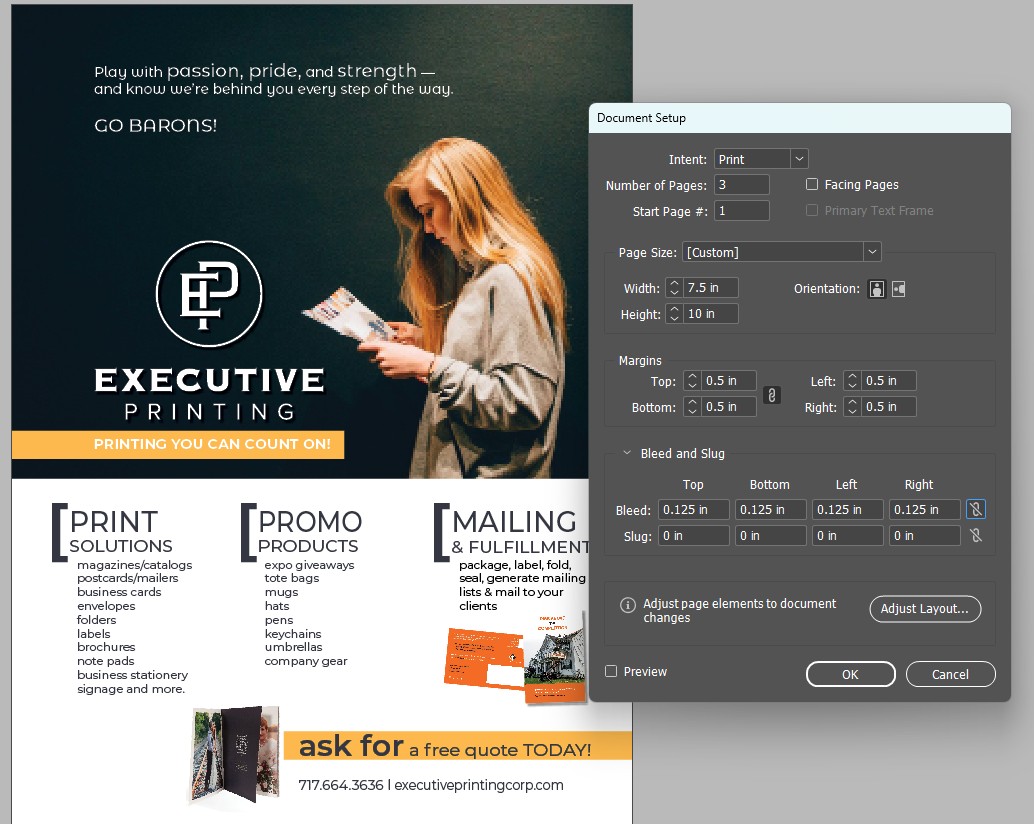This screenshot has height=824, width=1034.
Task: Click the 'MAILING & FULFILLMENT' heading
Action: point(511,531)
